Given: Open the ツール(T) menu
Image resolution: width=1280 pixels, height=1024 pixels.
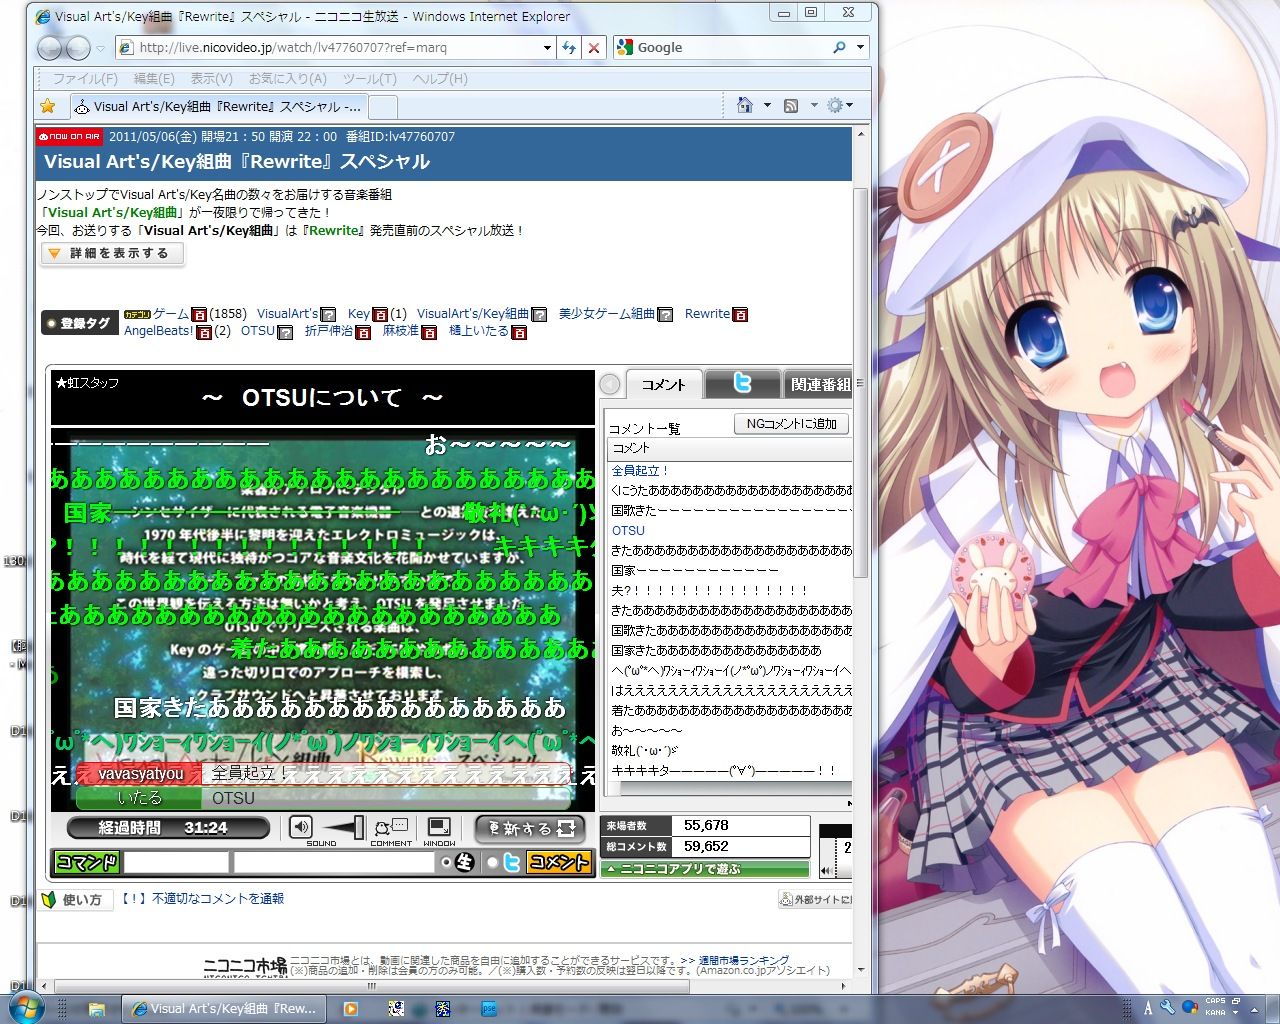Looking at the screenshot, I should (x=370, y=79).
